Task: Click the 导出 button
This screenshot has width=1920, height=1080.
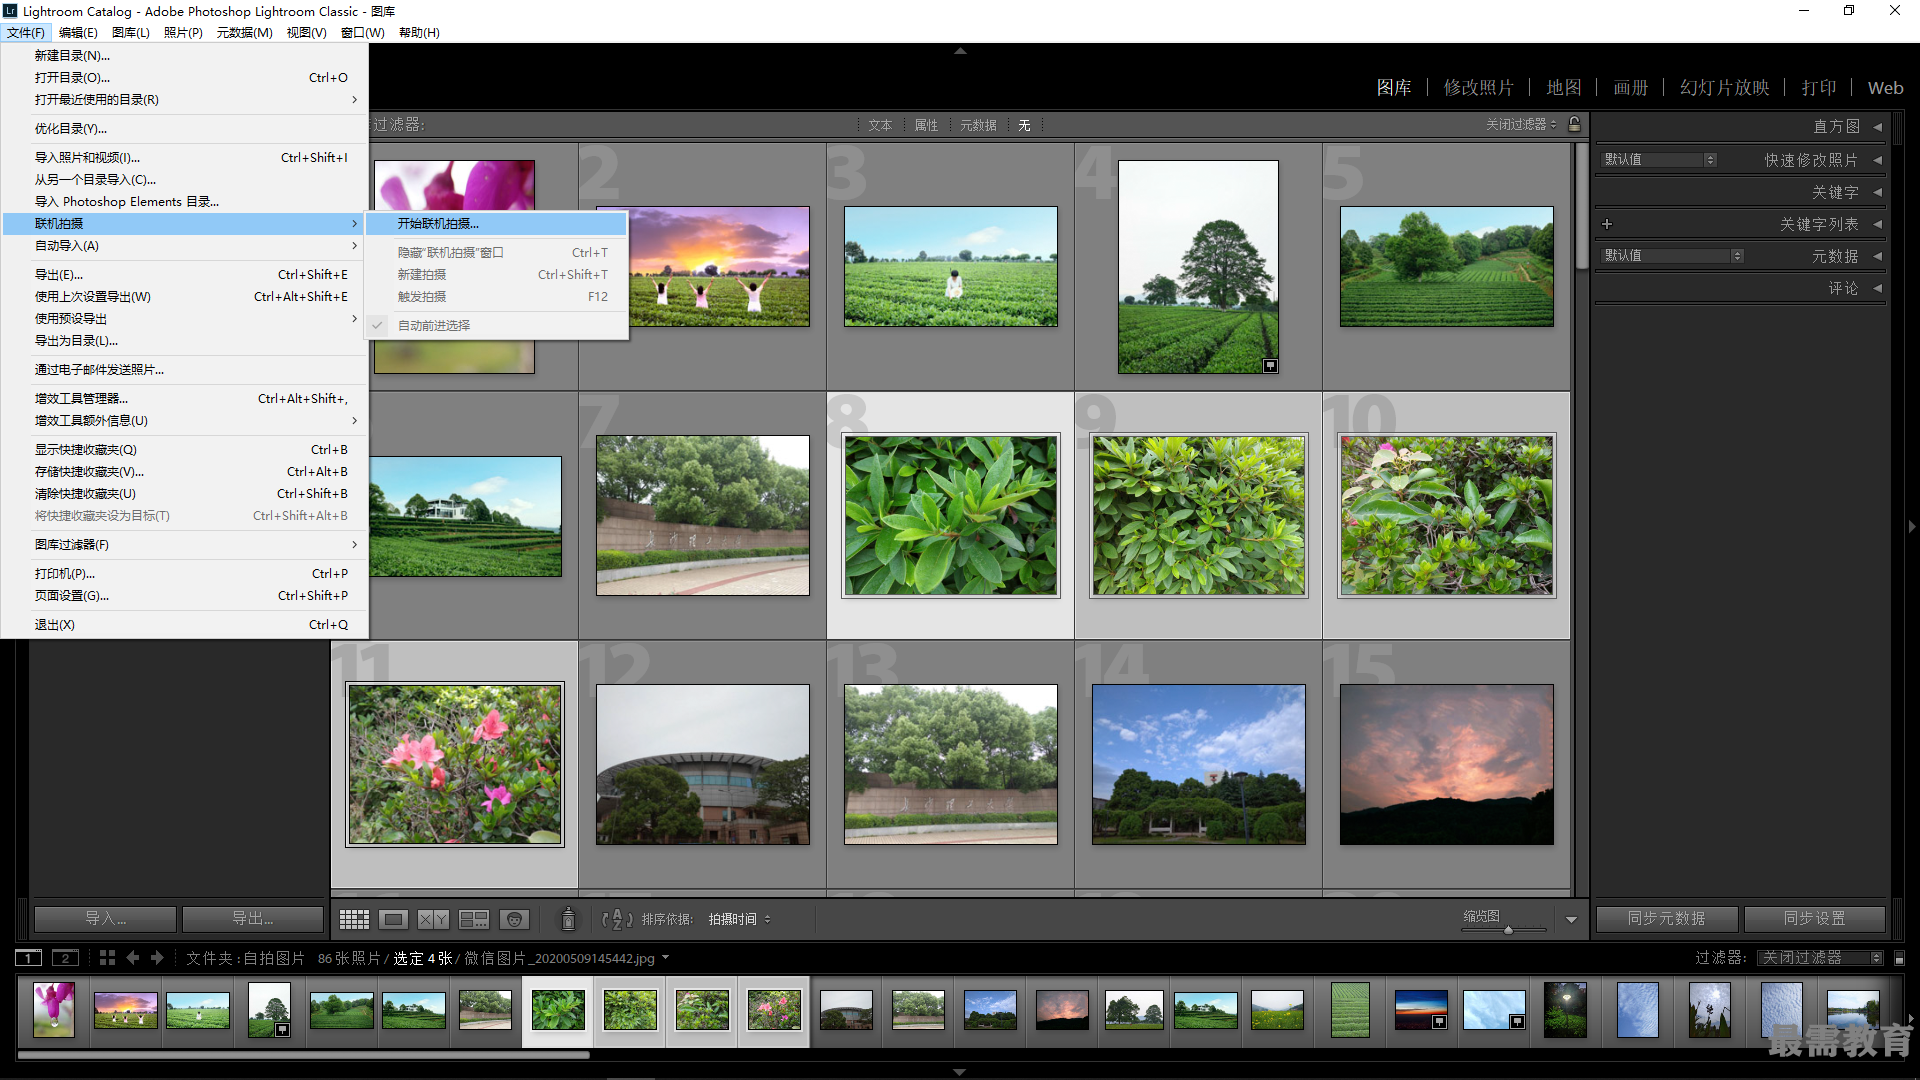Action: coord(253,918)
